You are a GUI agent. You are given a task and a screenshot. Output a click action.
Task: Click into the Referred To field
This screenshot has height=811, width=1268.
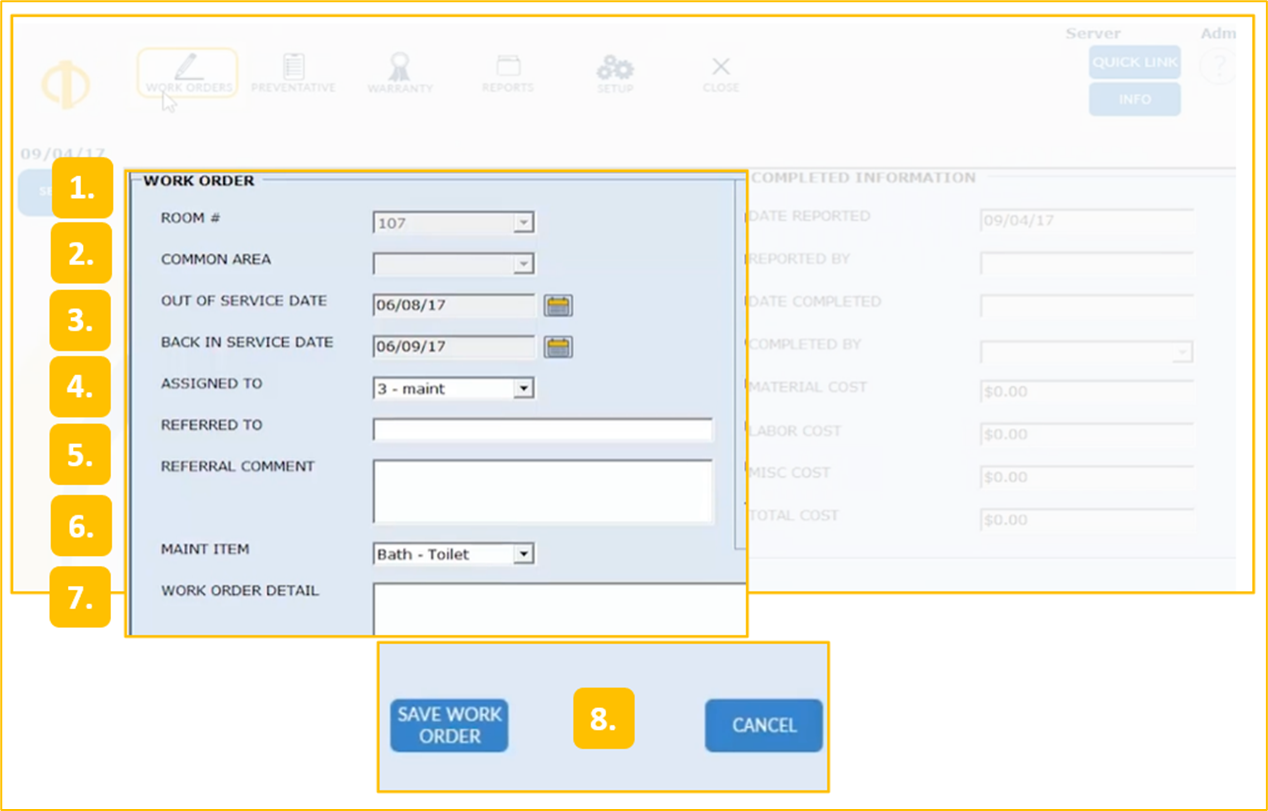click(542, 430)
